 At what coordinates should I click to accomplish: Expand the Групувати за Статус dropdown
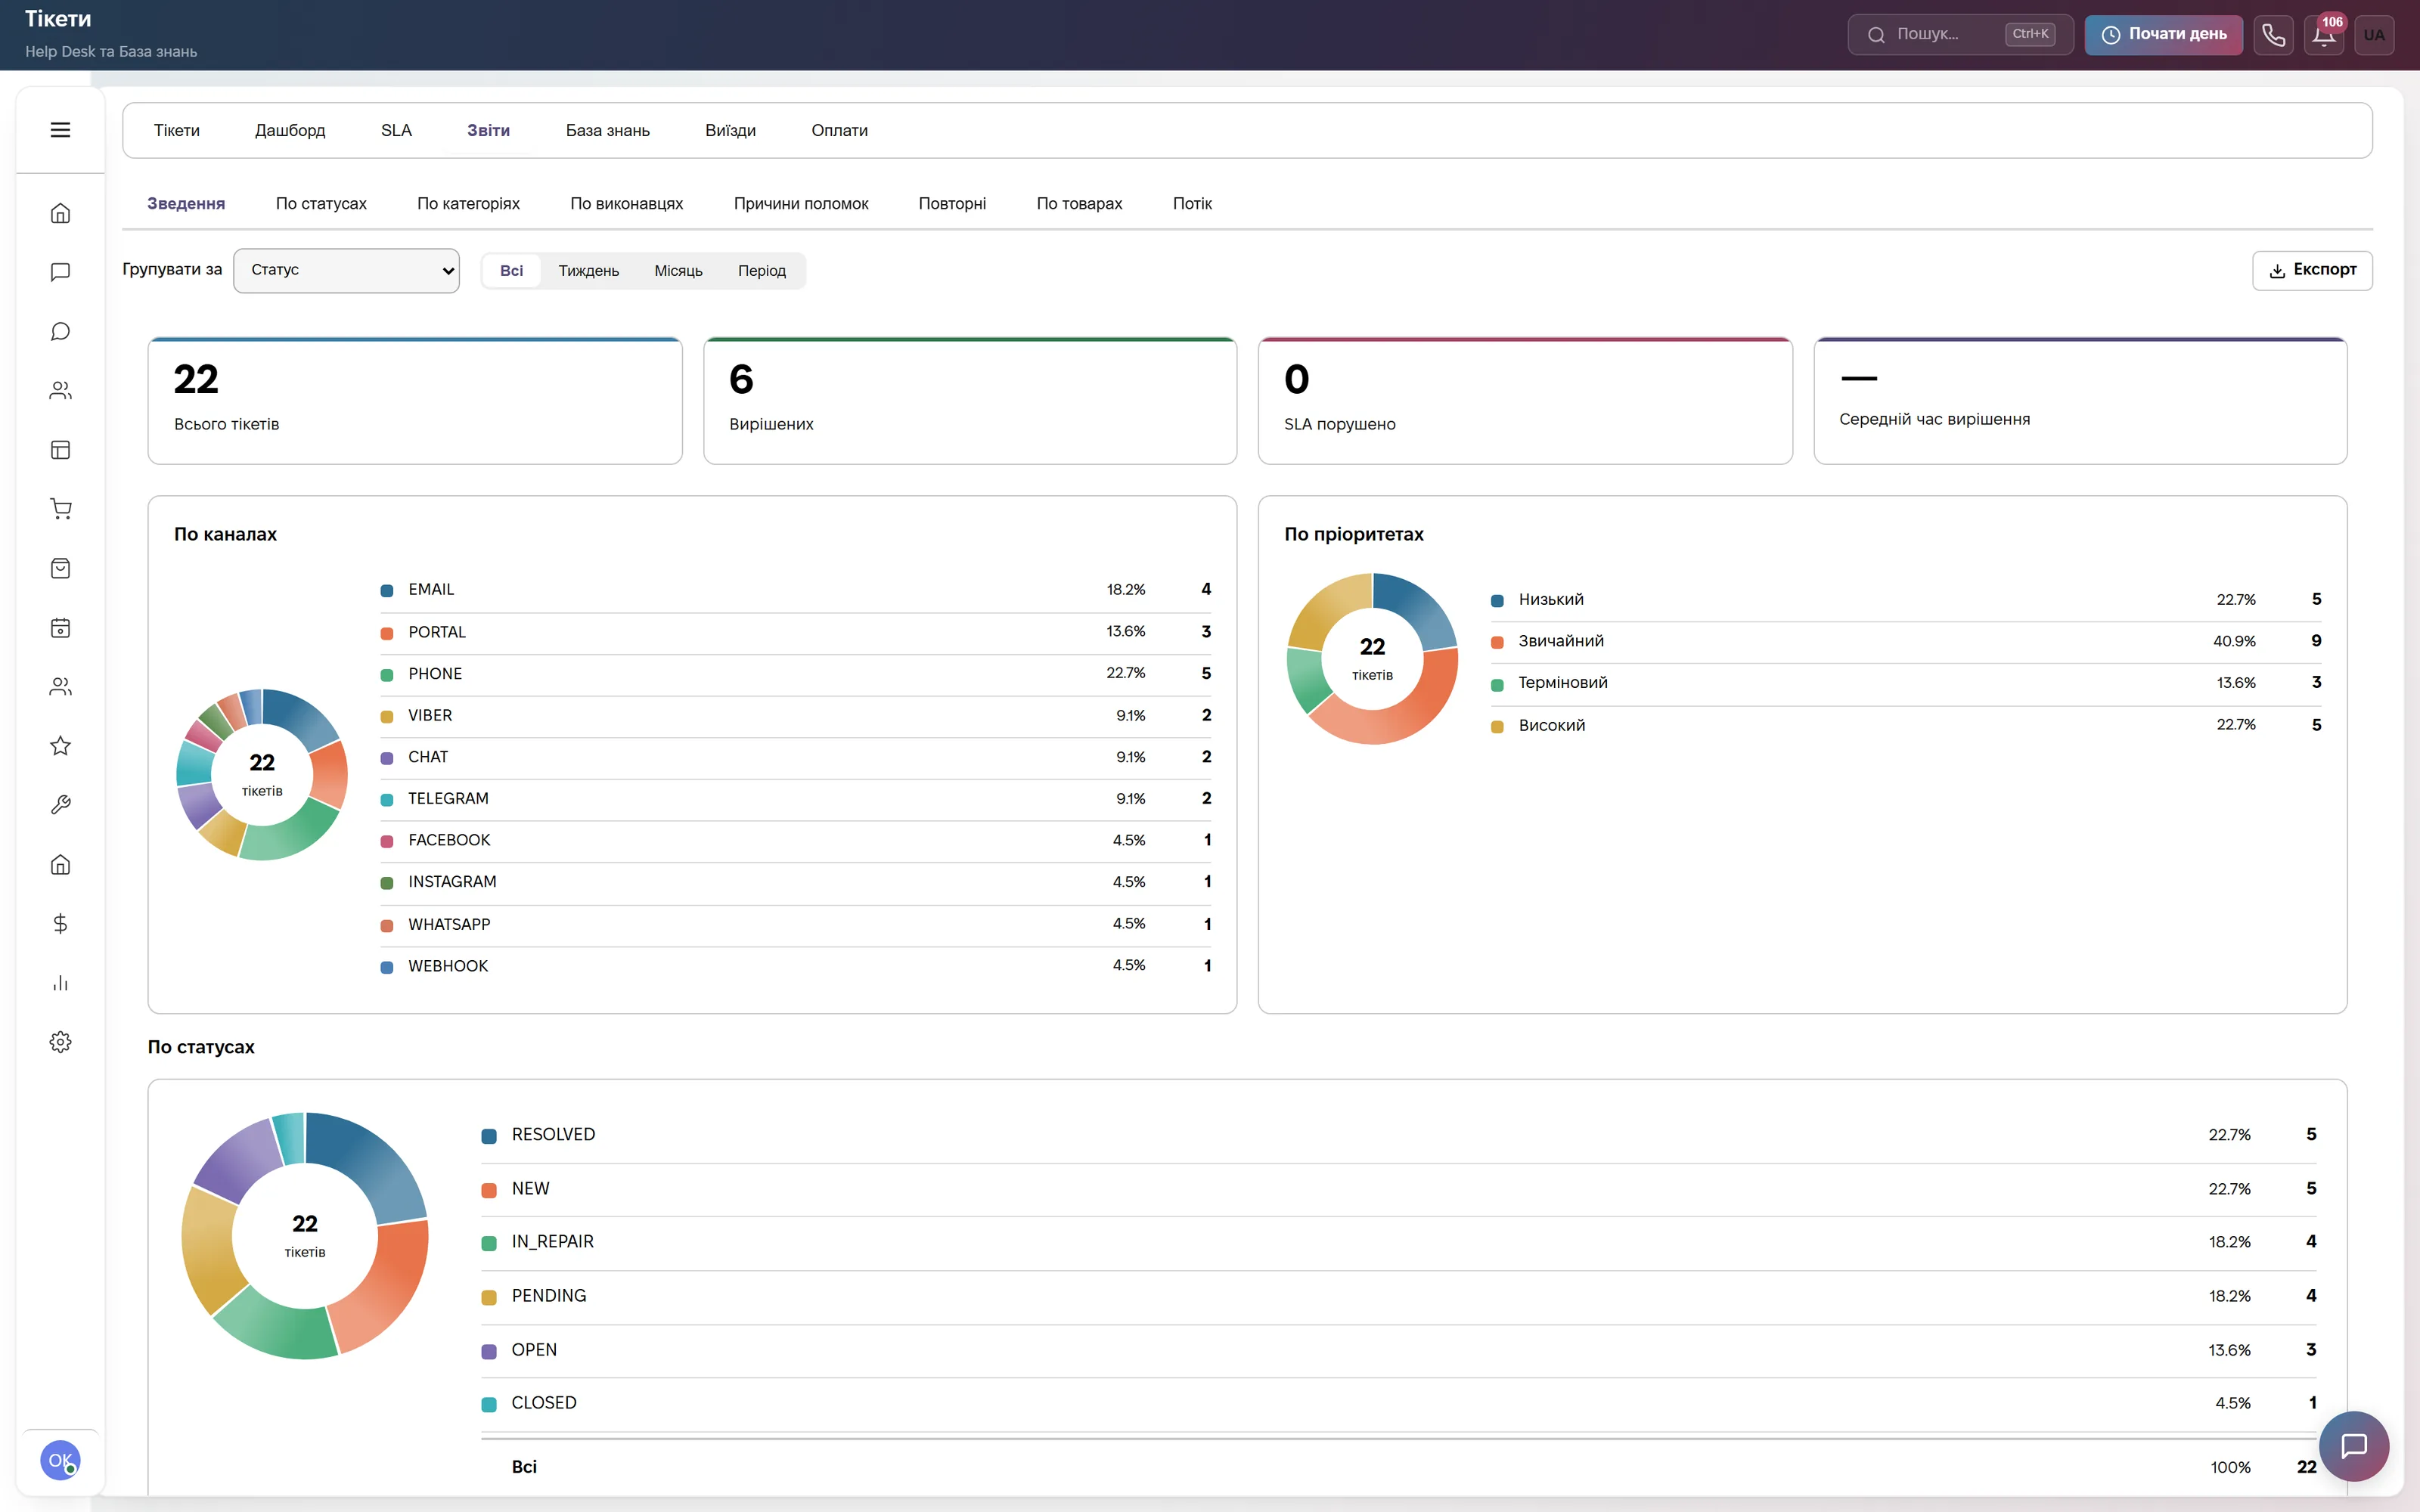[346, 270]
